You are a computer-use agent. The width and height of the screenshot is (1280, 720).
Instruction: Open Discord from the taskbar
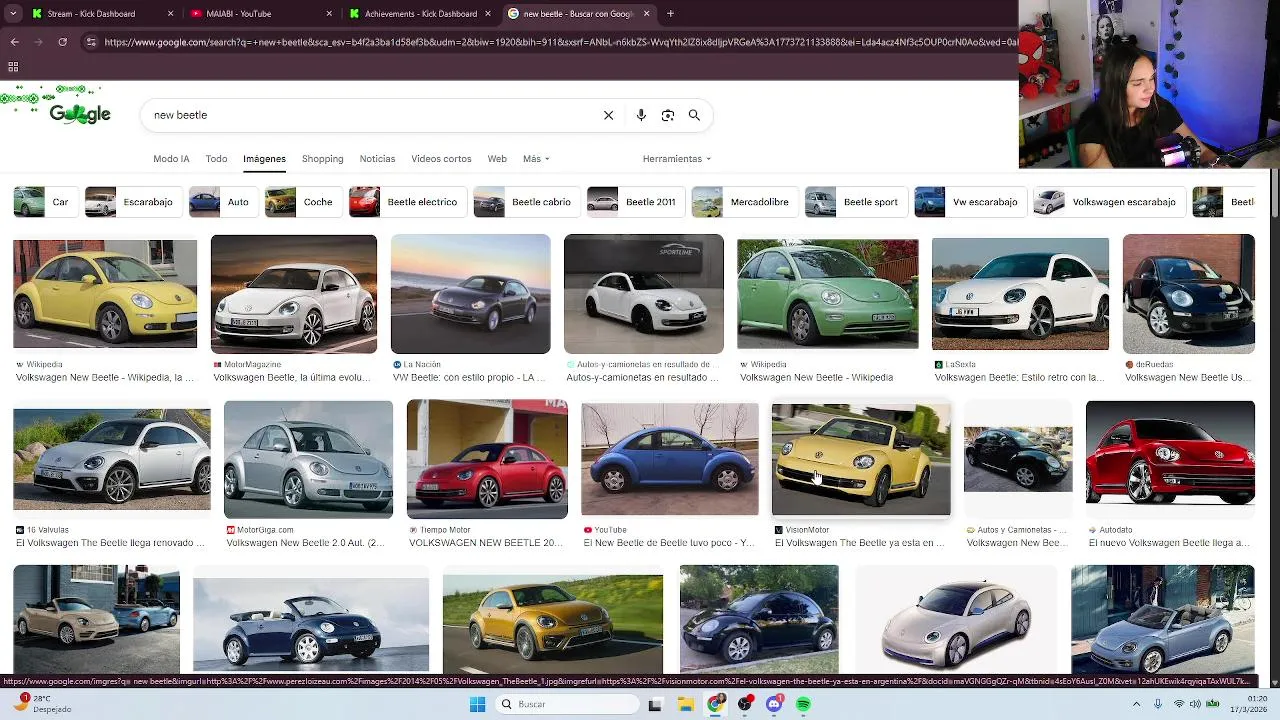[774, 704]
